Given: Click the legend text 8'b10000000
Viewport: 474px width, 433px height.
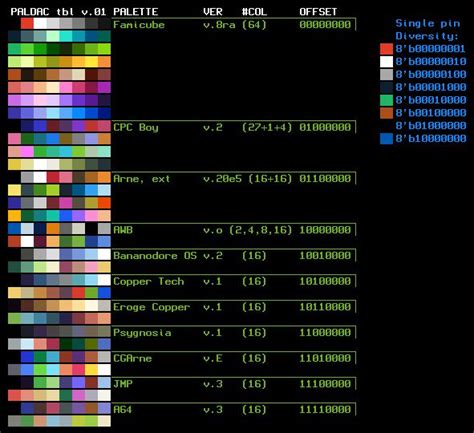Looking at the screenshot, I should pyautogui.click(x=431, y=139).
